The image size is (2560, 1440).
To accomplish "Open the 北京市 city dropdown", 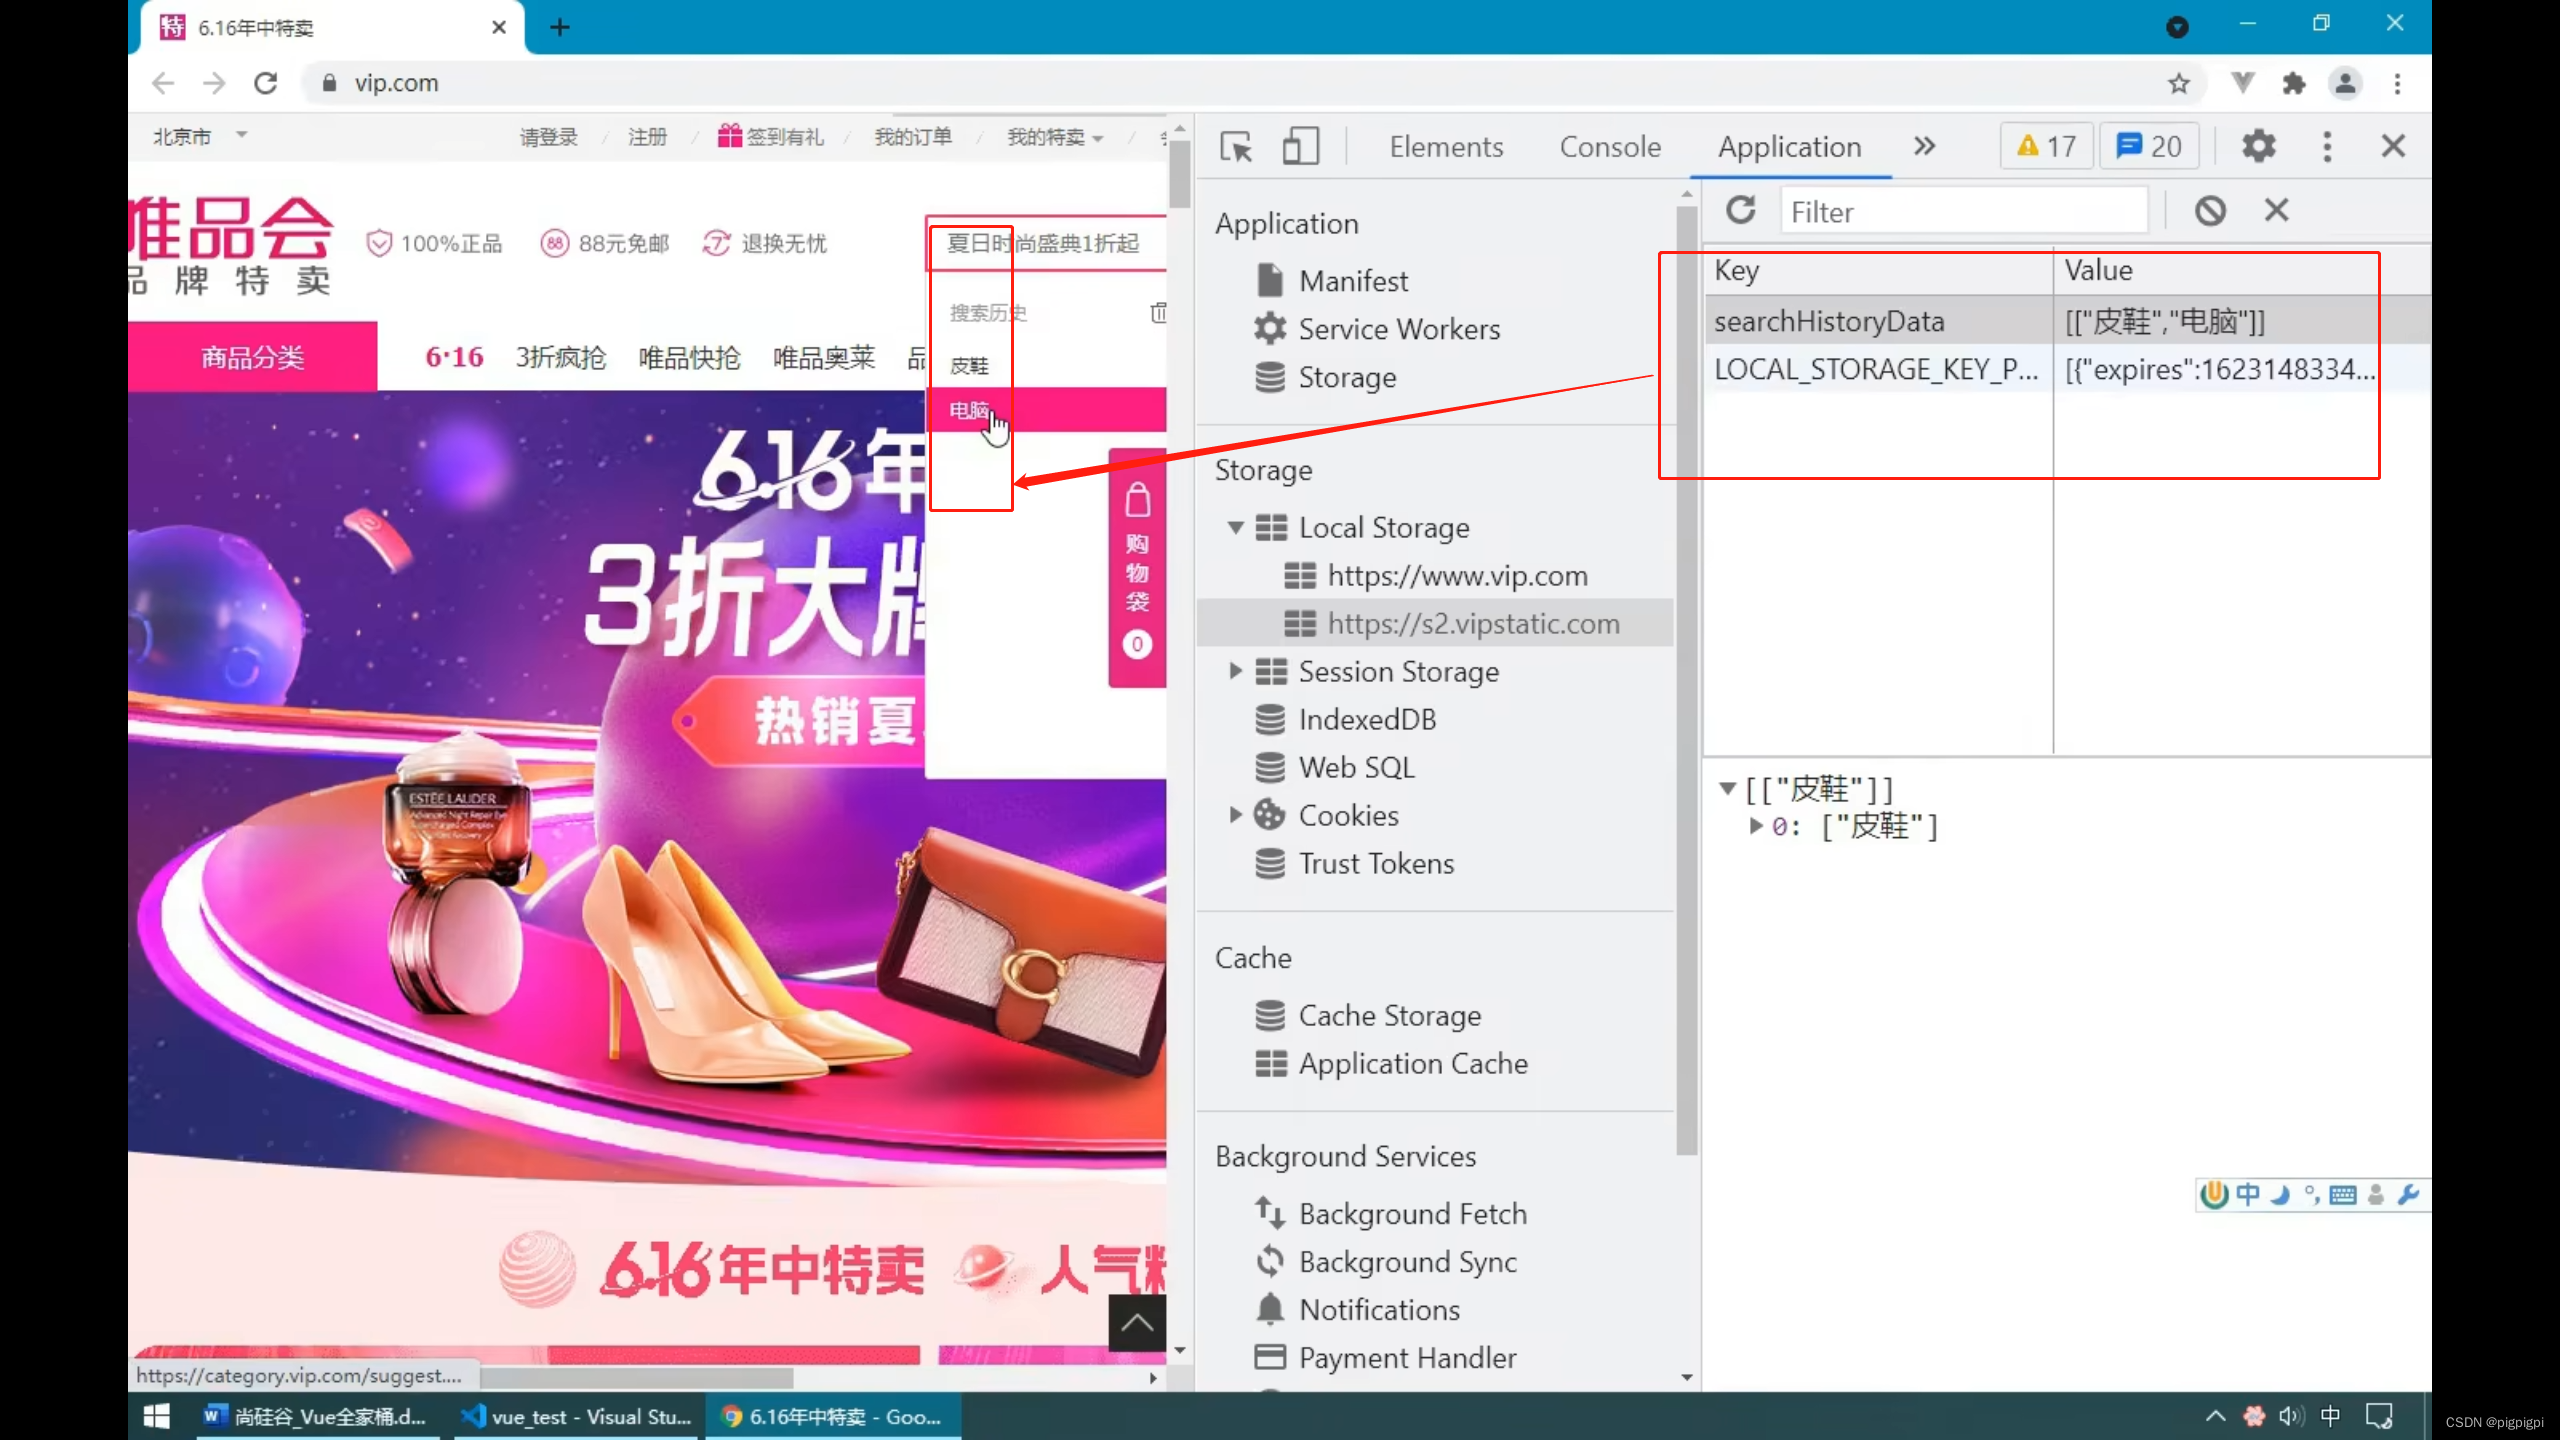I will click(199, 136).
